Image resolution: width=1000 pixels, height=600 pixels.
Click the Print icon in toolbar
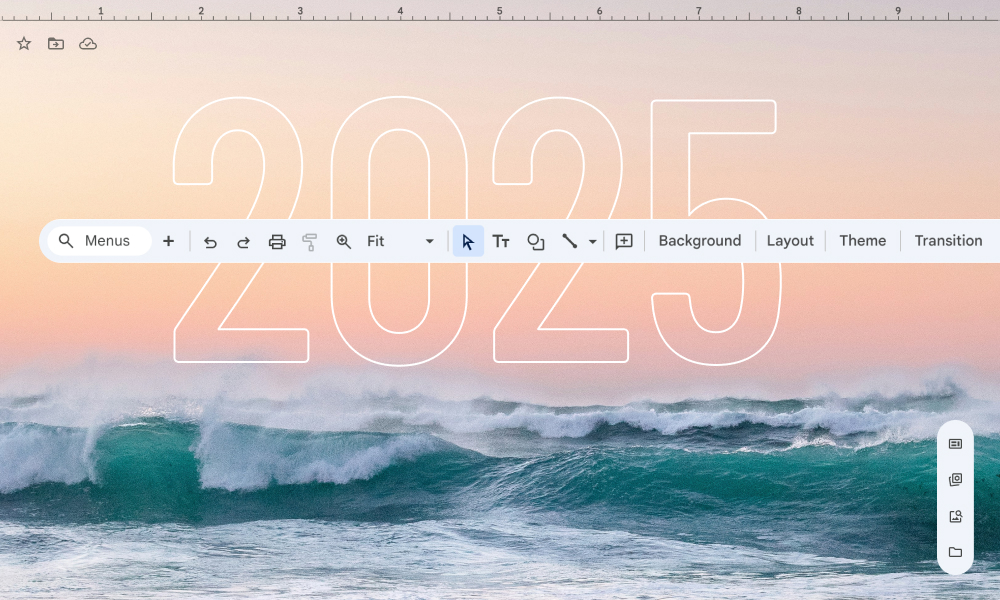click(277, 241)
